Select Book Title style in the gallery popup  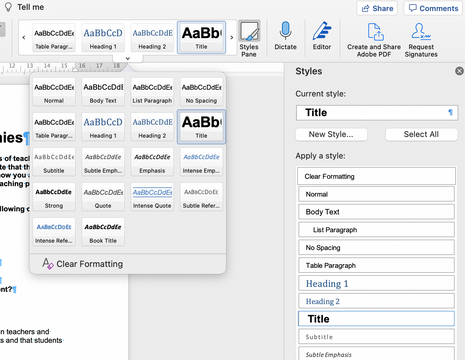coord(103,232)
